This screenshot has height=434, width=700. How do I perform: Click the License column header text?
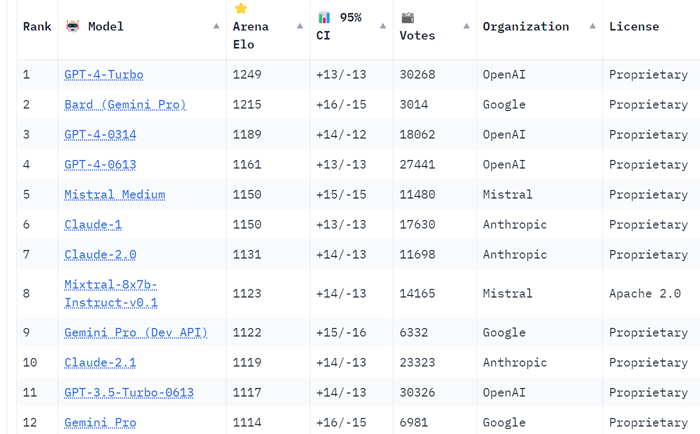pos(634,26)
